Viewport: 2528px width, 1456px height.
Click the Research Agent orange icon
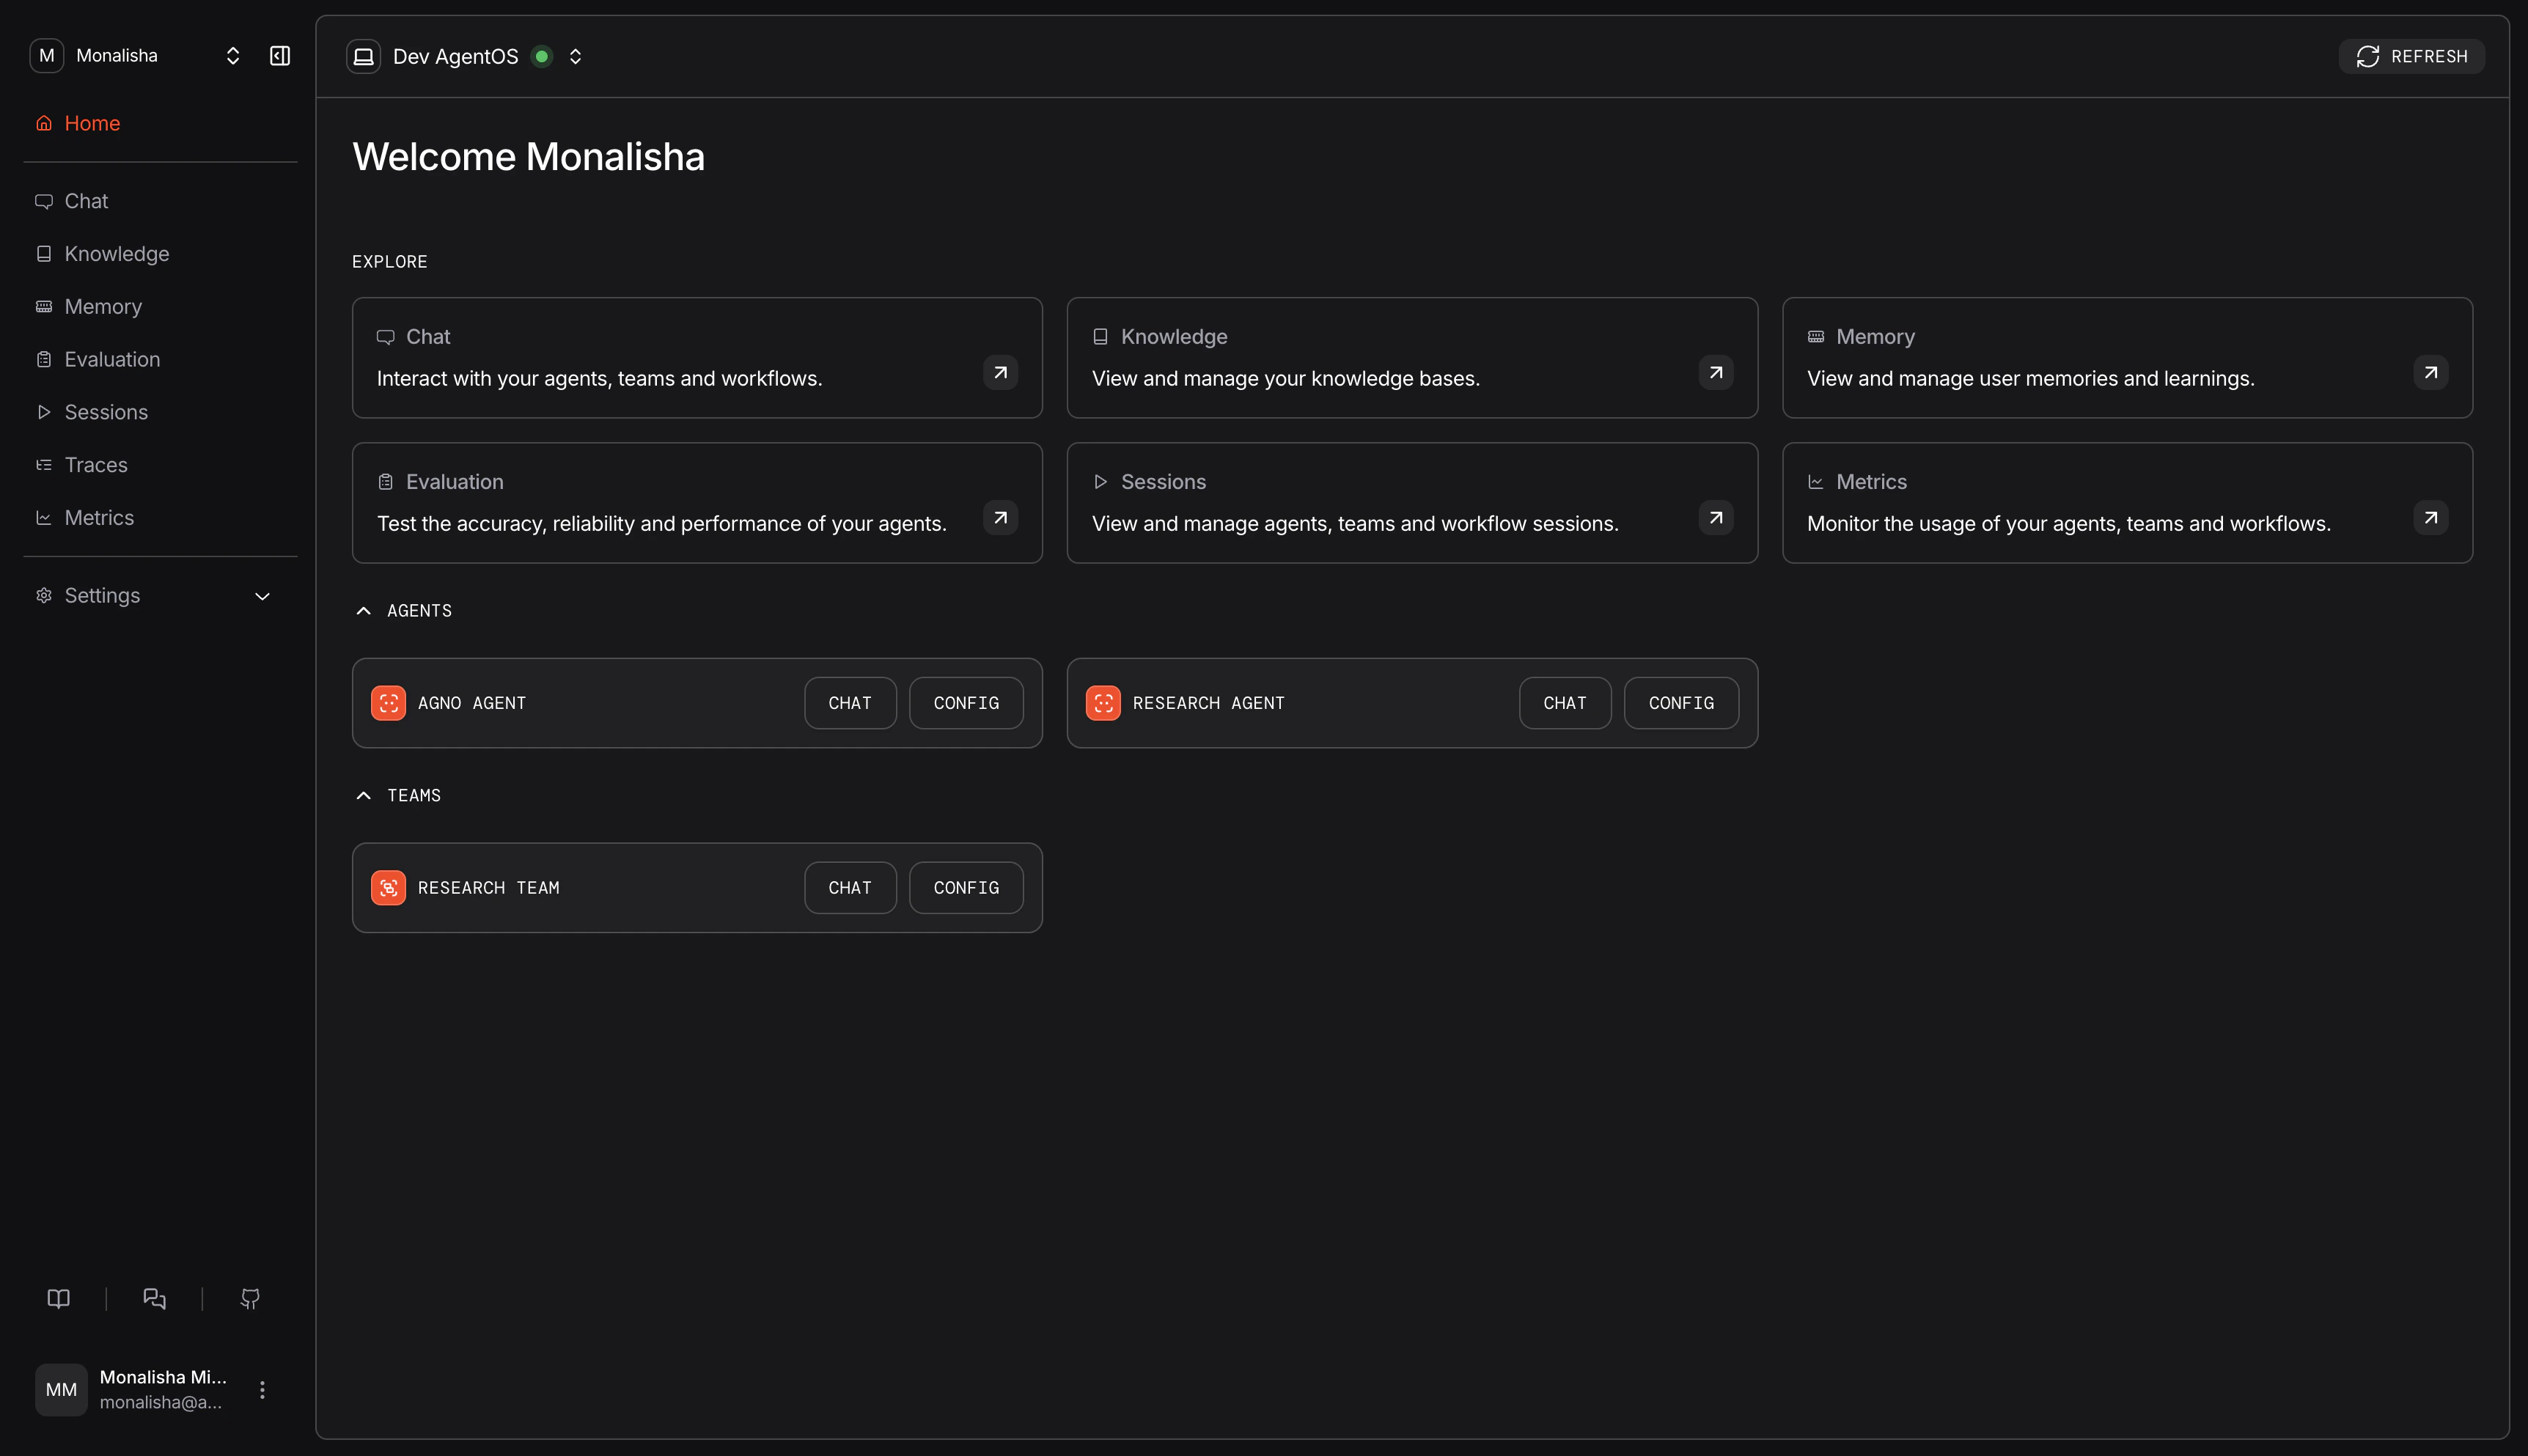click(x=1103, y=703)
